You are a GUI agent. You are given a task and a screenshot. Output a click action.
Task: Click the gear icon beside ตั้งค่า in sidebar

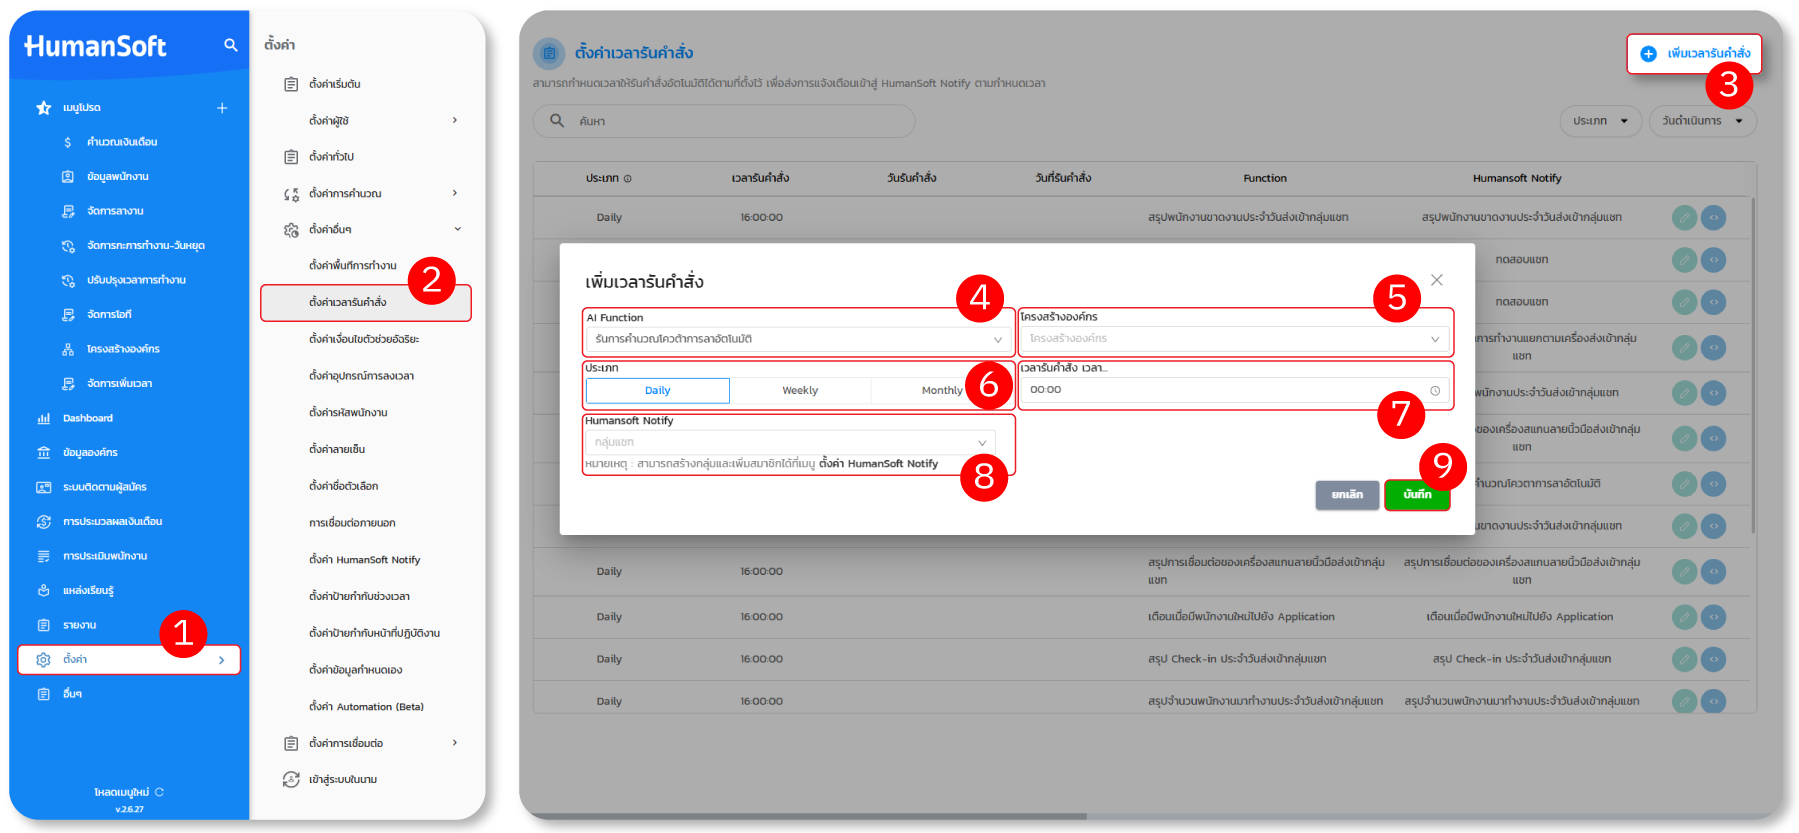[x=43, y=660]
